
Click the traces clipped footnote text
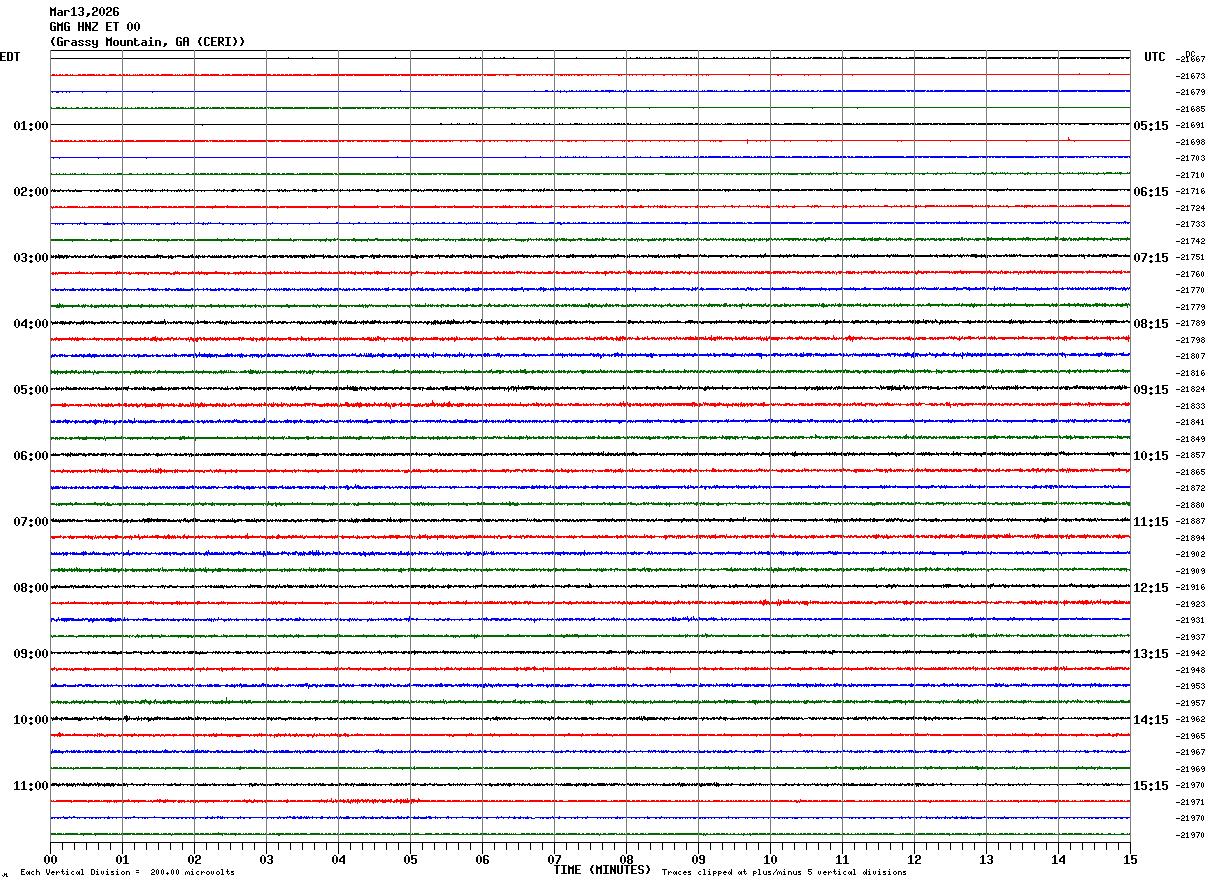tap(784, 872)
